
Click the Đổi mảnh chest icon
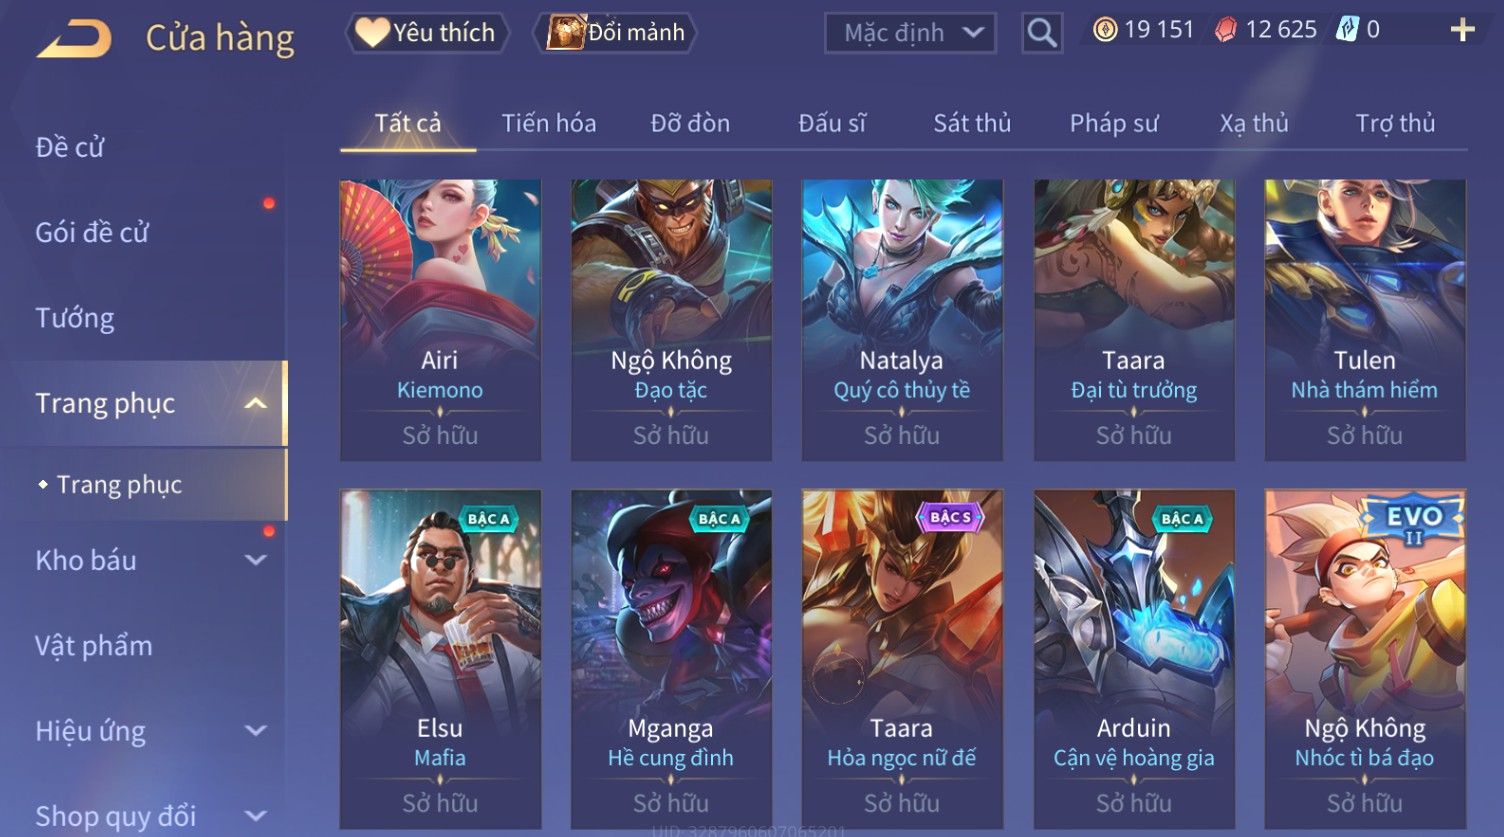click(x=565, y=33)
